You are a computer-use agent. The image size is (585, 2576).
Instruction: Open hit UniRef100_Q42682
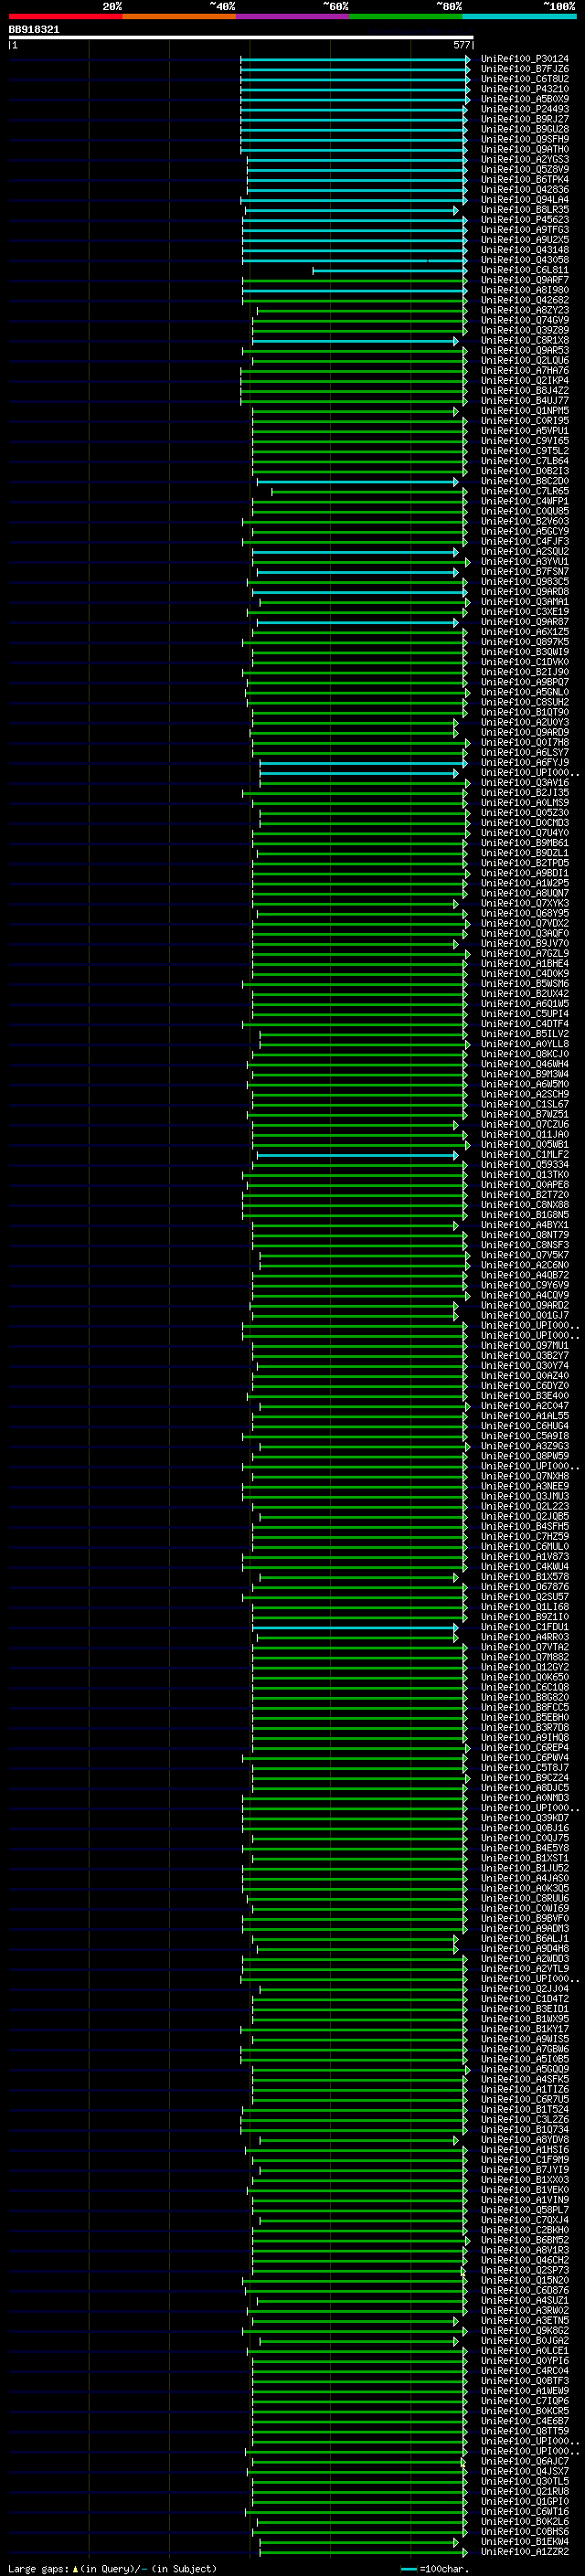[x=525, y=300]
